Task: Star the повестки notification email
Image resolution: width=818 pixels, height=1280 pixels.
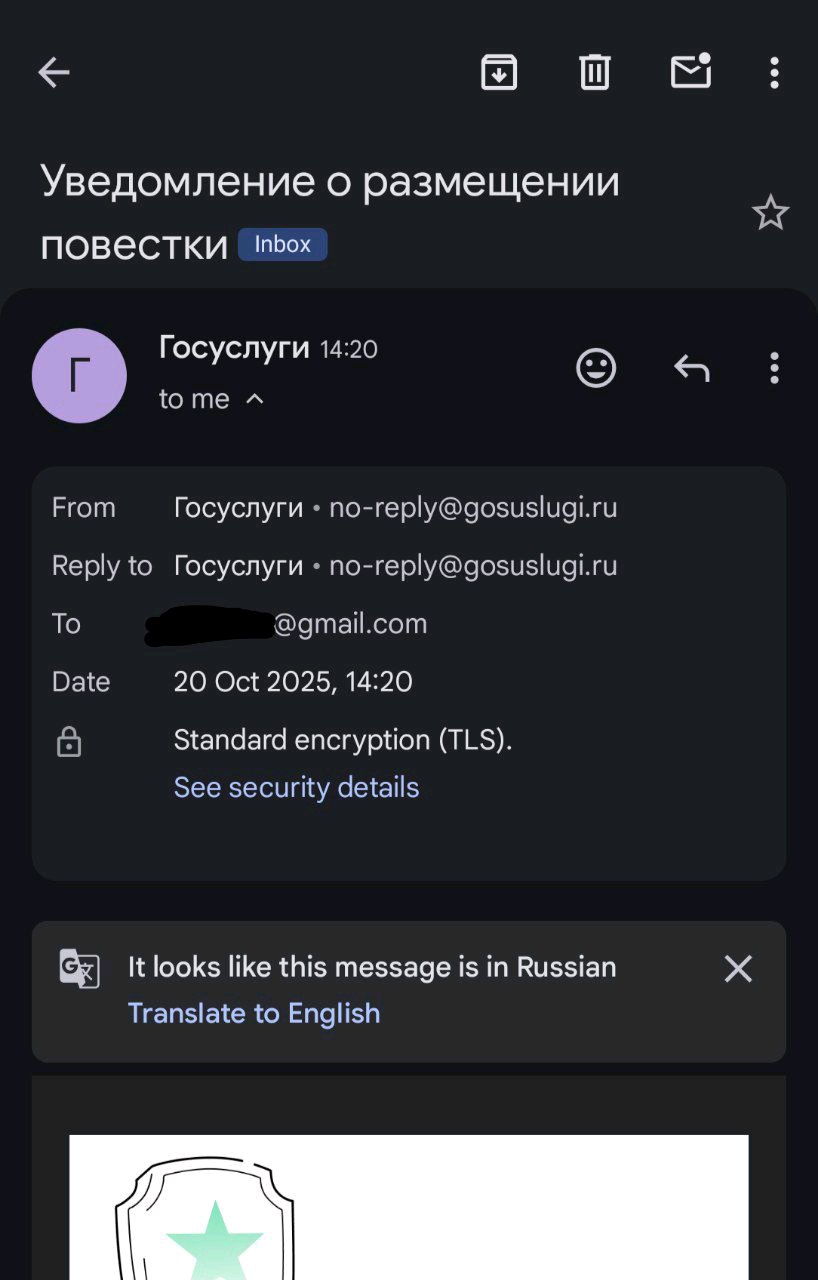Action: [x=770, y=213]
